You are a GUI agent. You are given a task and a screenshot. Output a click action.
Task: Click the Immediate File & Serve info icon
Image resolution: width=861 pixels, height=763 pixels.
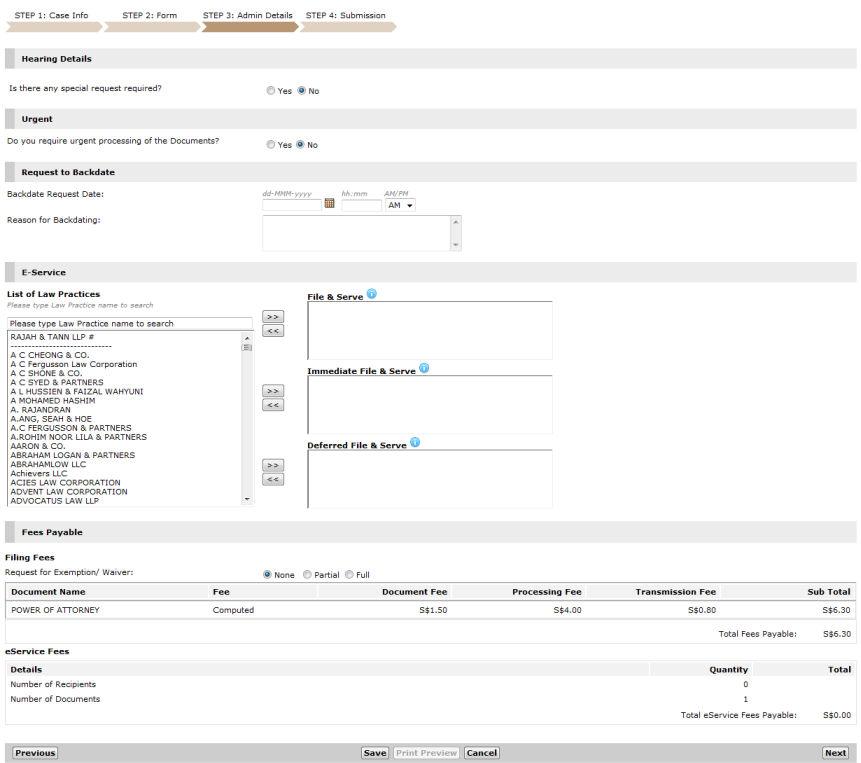tap(423, 368)
